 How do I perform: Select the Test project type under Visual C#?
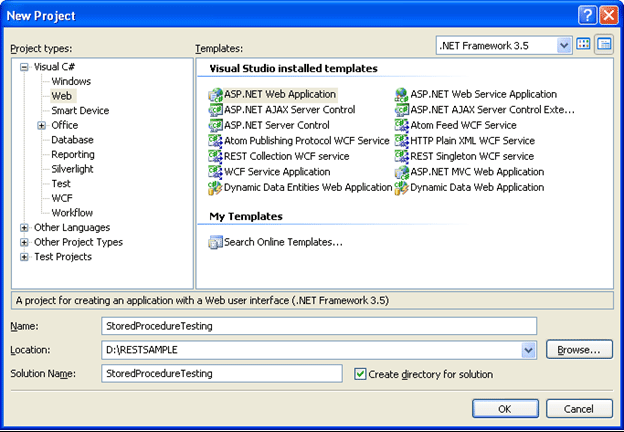pyautogui.click(x=61, y=184)
